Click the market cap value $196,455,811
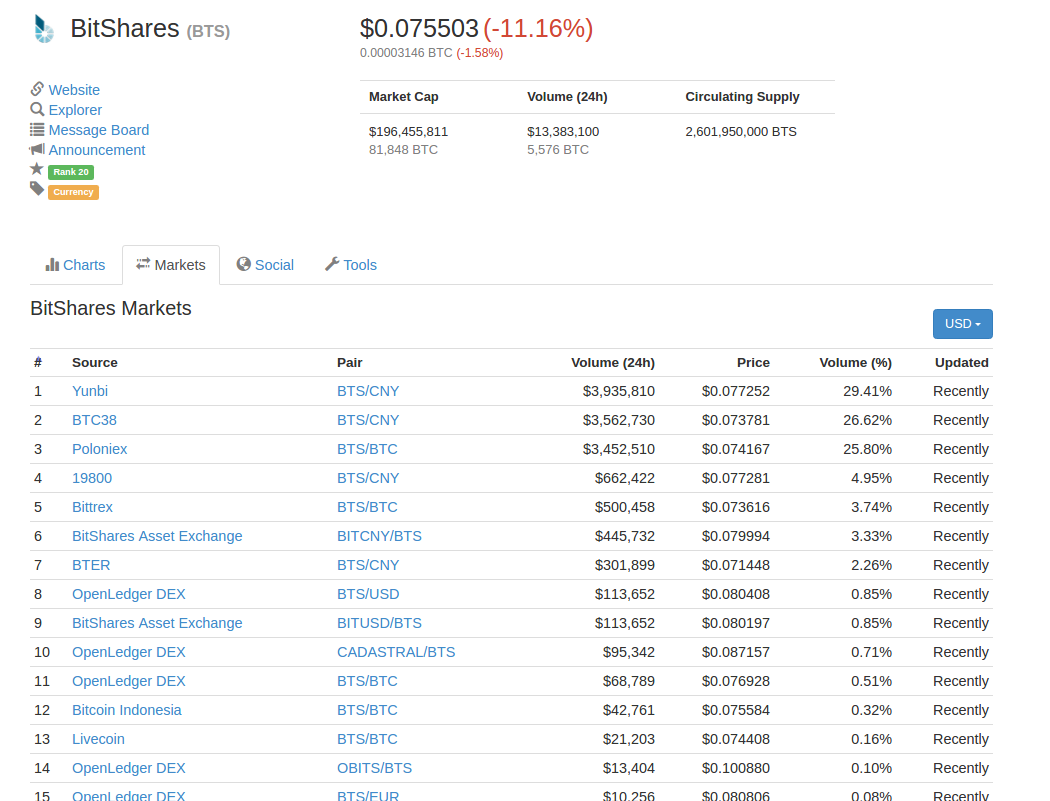Screen dimensions: 1050x801 point(408,131)
